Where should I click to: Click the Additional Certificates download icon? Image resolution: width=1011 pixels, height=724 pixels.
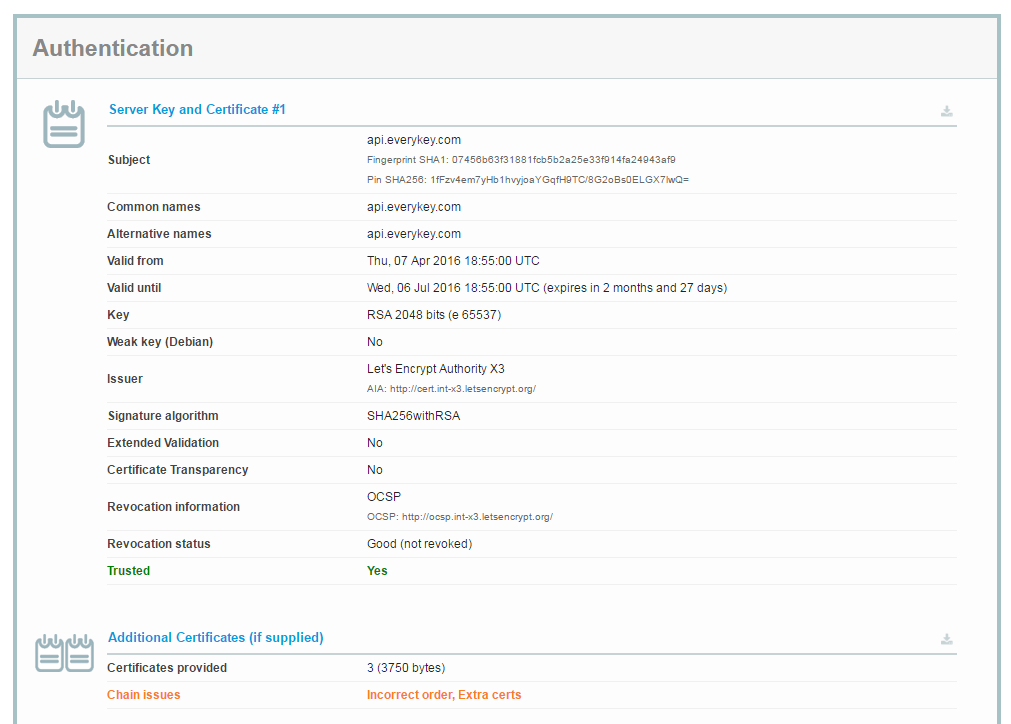[946, 639]
